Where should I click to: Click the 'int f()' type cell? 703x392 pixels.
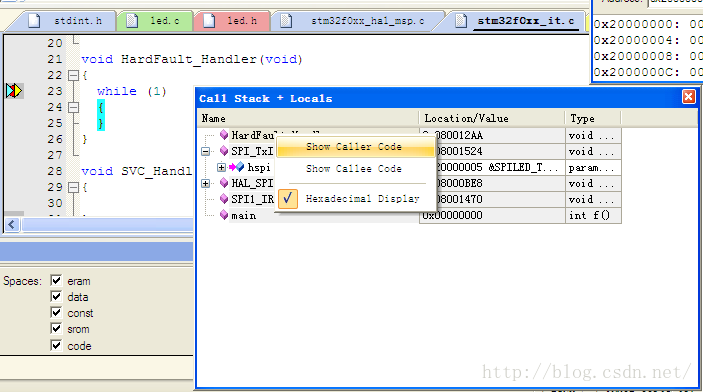click(x=593, y=215)
